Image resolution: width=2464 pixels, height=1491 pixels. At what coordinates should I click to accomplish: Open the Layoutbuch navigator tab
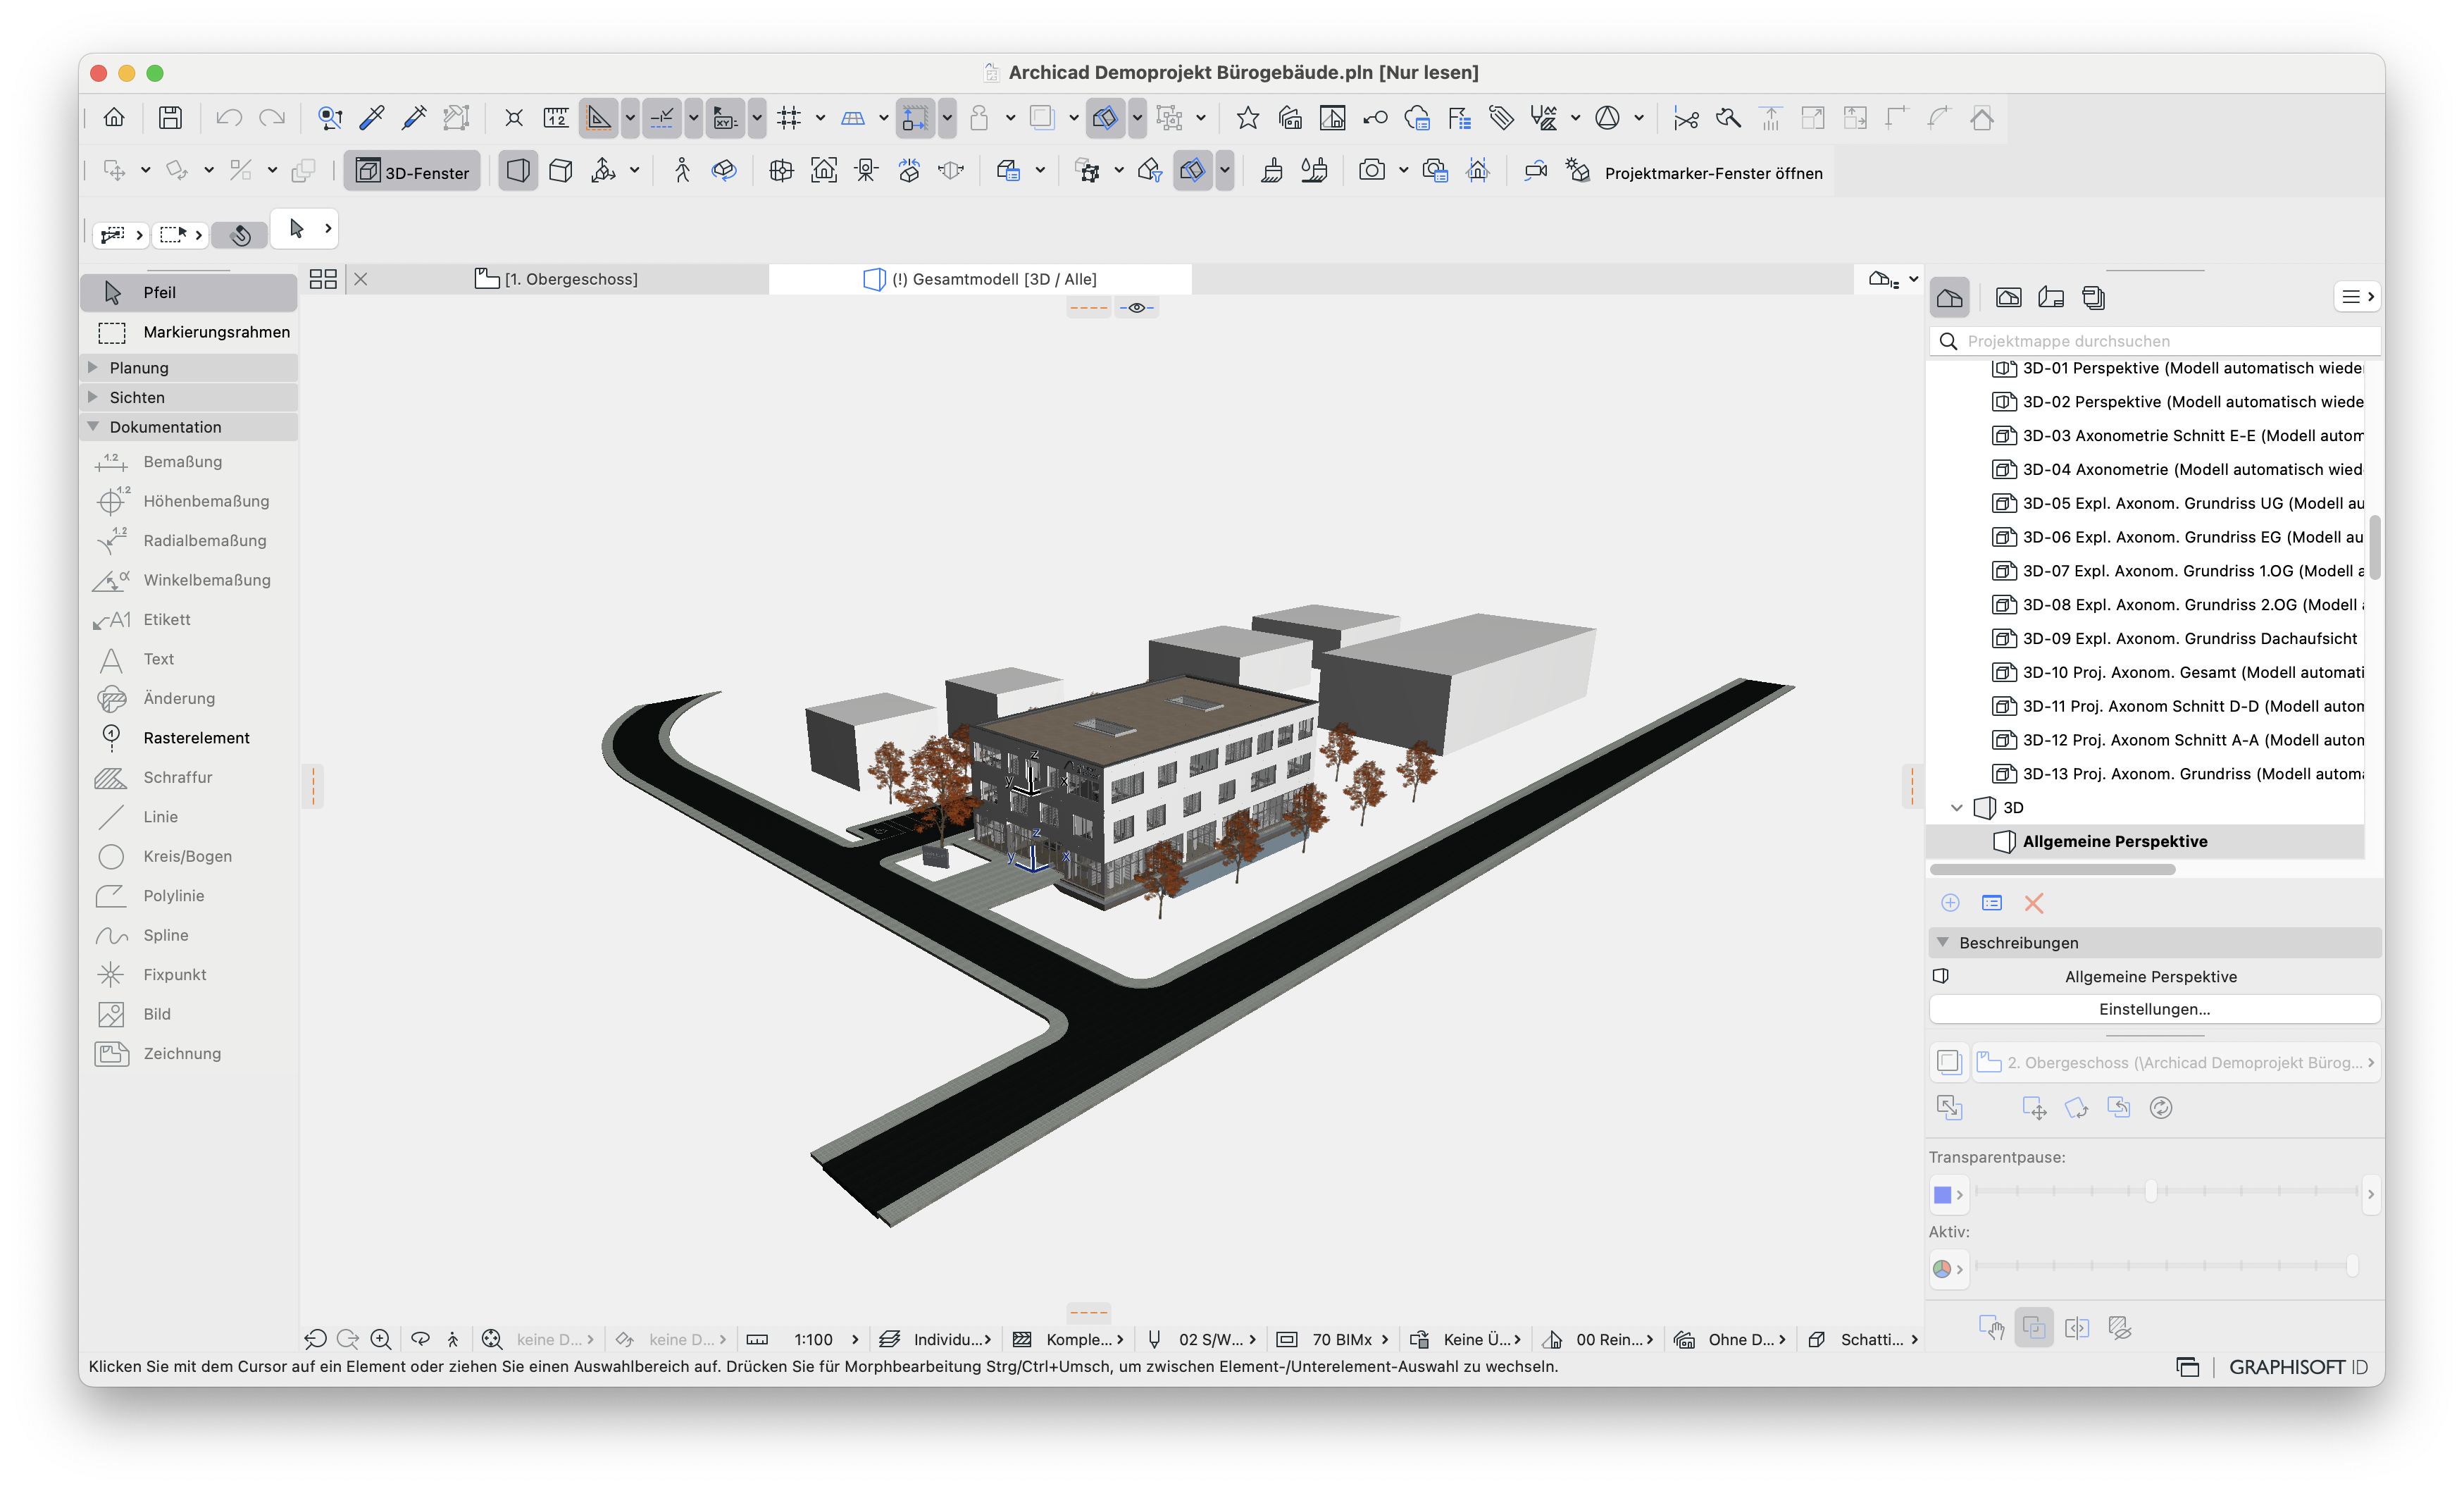tap(2051, 297)
